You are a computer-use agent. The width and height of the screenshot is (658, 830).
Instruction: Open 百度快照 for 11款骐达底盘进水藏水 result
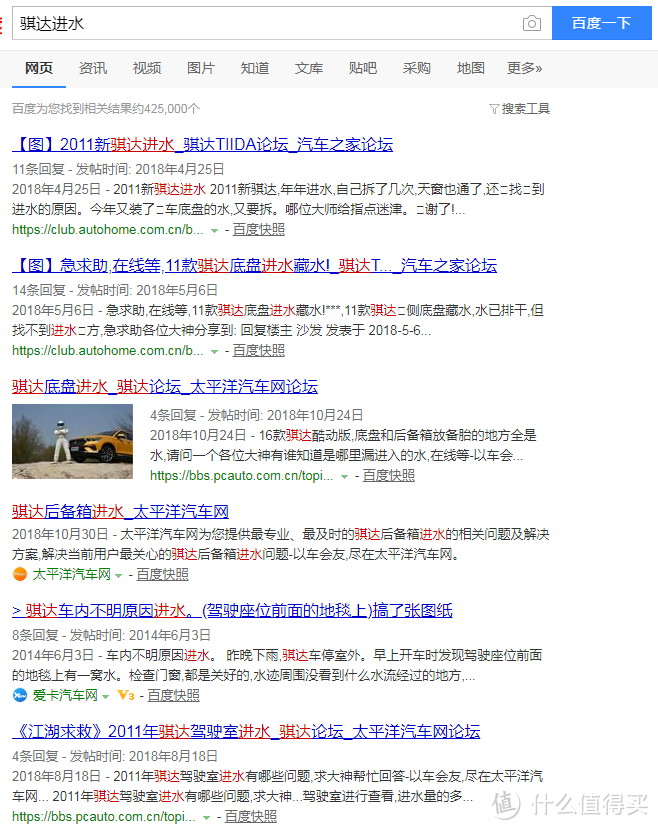pyautogui.click(x=259, y=350)
